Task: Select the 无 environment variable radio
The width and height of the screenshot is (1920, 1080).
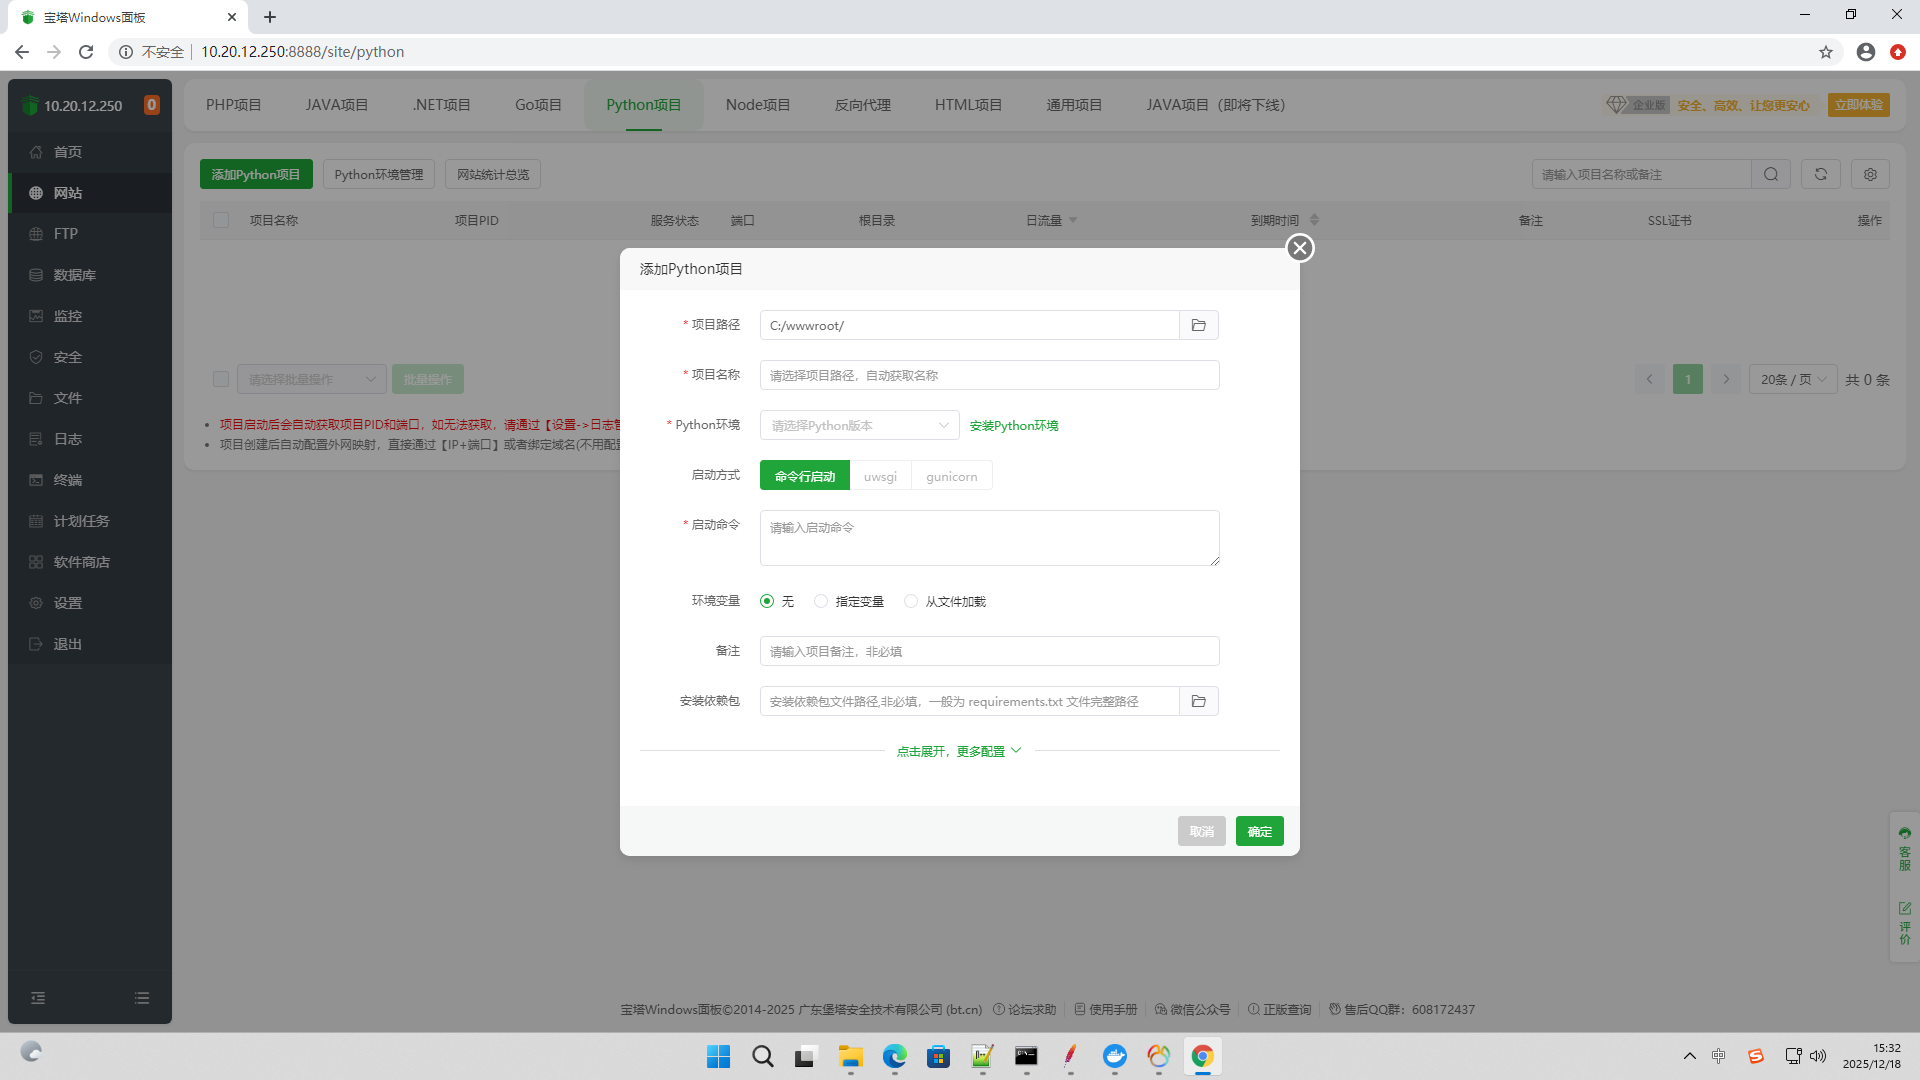Action: click(767, 601)
